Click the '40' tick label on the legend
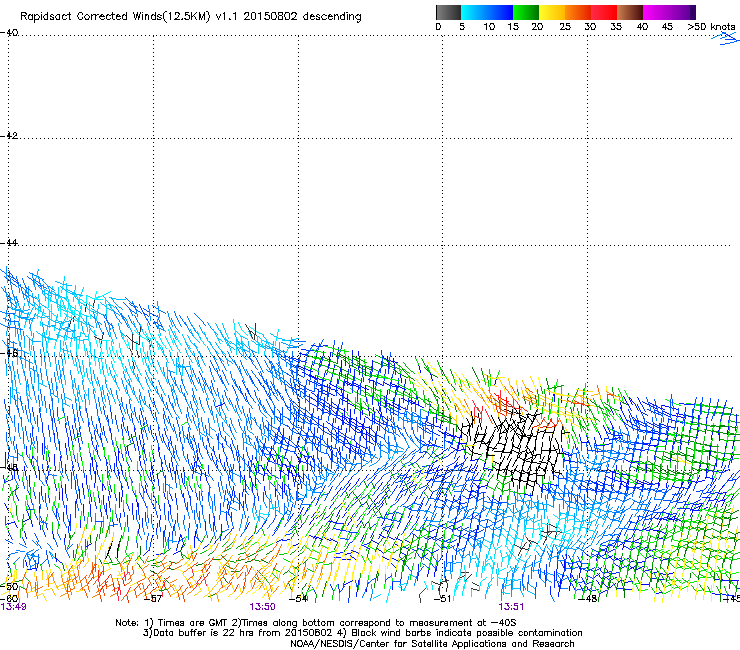The width and height of the screenshot is (740, 650). click(642, 27)
